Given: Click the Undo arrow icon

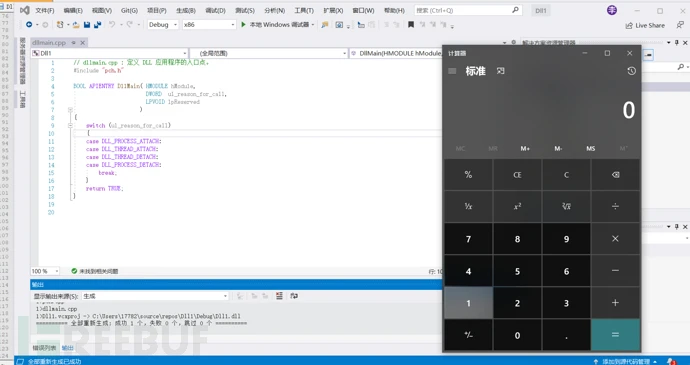Looking at the screenshot, I should tap(112, 25).
